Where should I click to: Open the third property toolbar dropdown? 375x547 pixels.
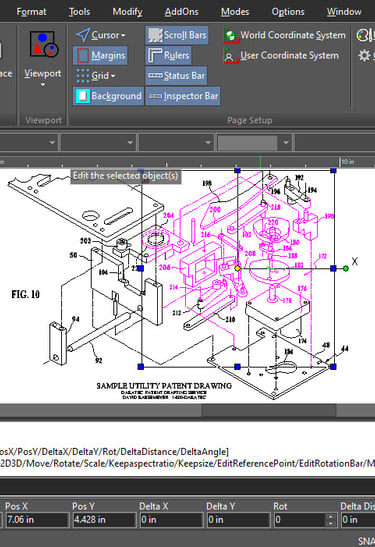[x=208, y=142]
